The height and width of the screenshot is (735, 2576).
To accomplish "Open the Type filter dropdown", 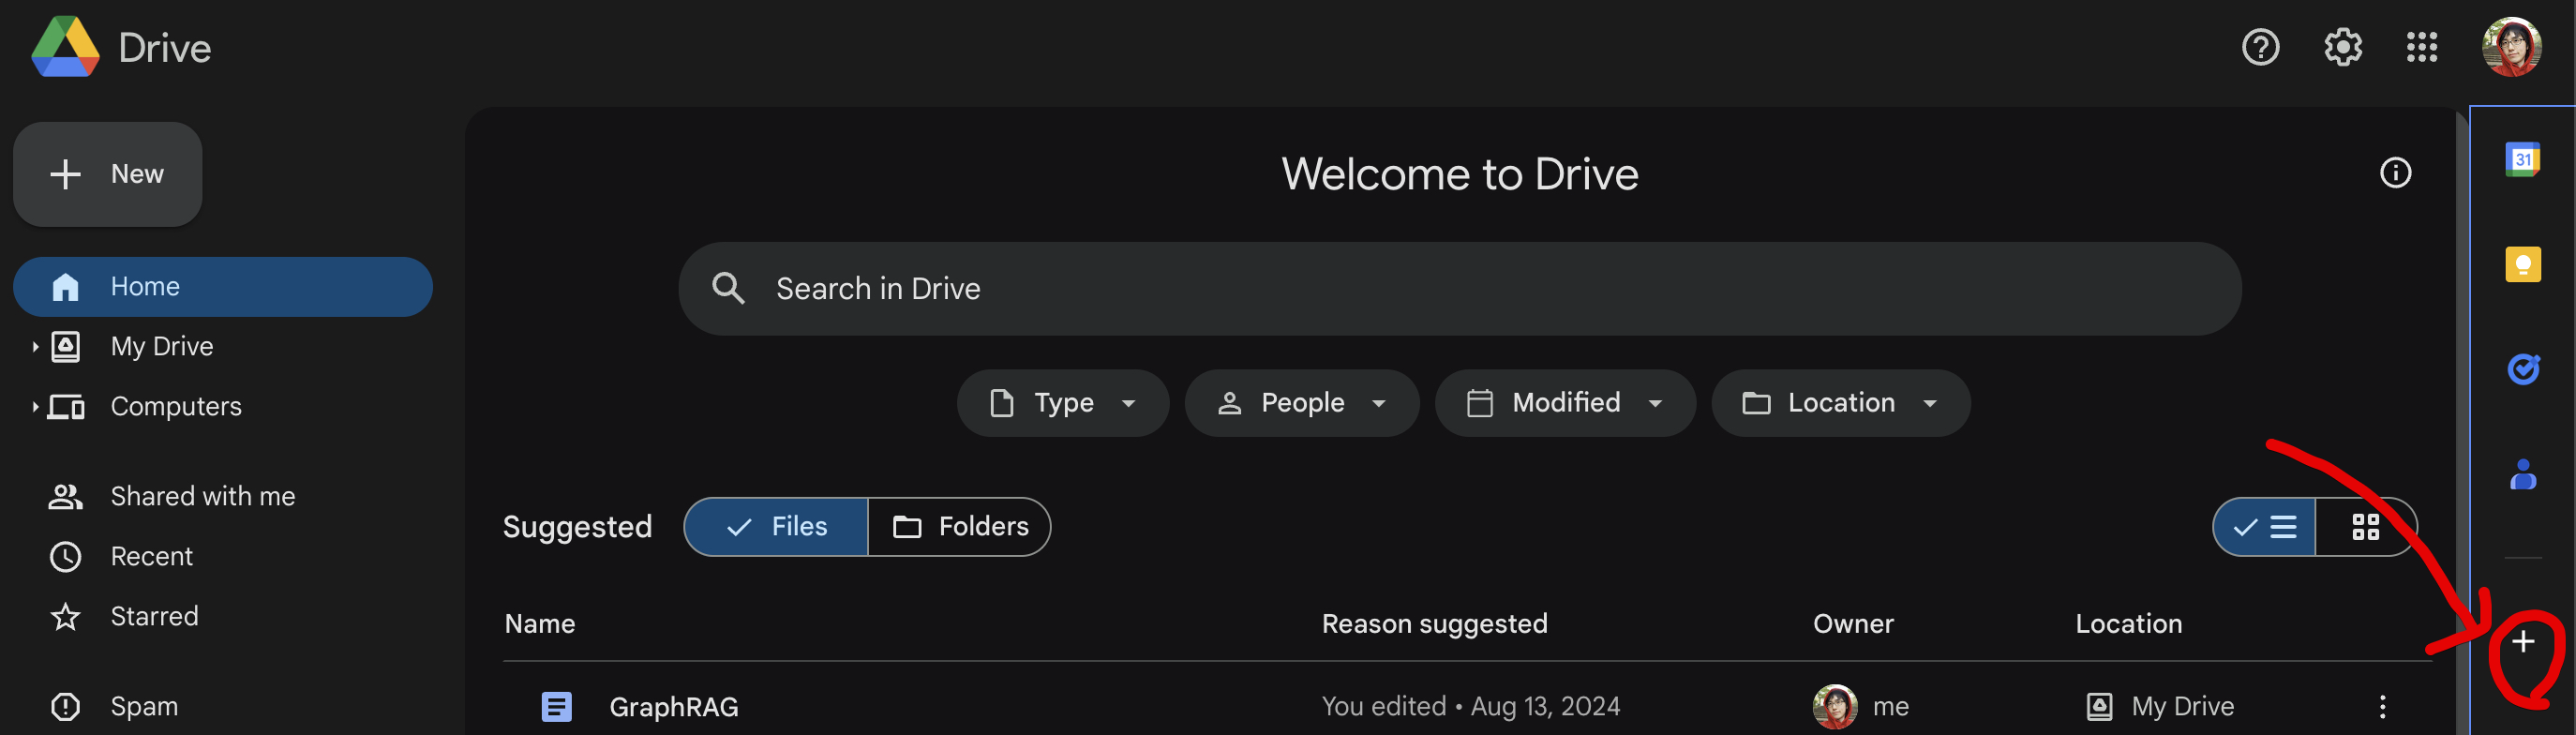I will tap(1062, 403).
